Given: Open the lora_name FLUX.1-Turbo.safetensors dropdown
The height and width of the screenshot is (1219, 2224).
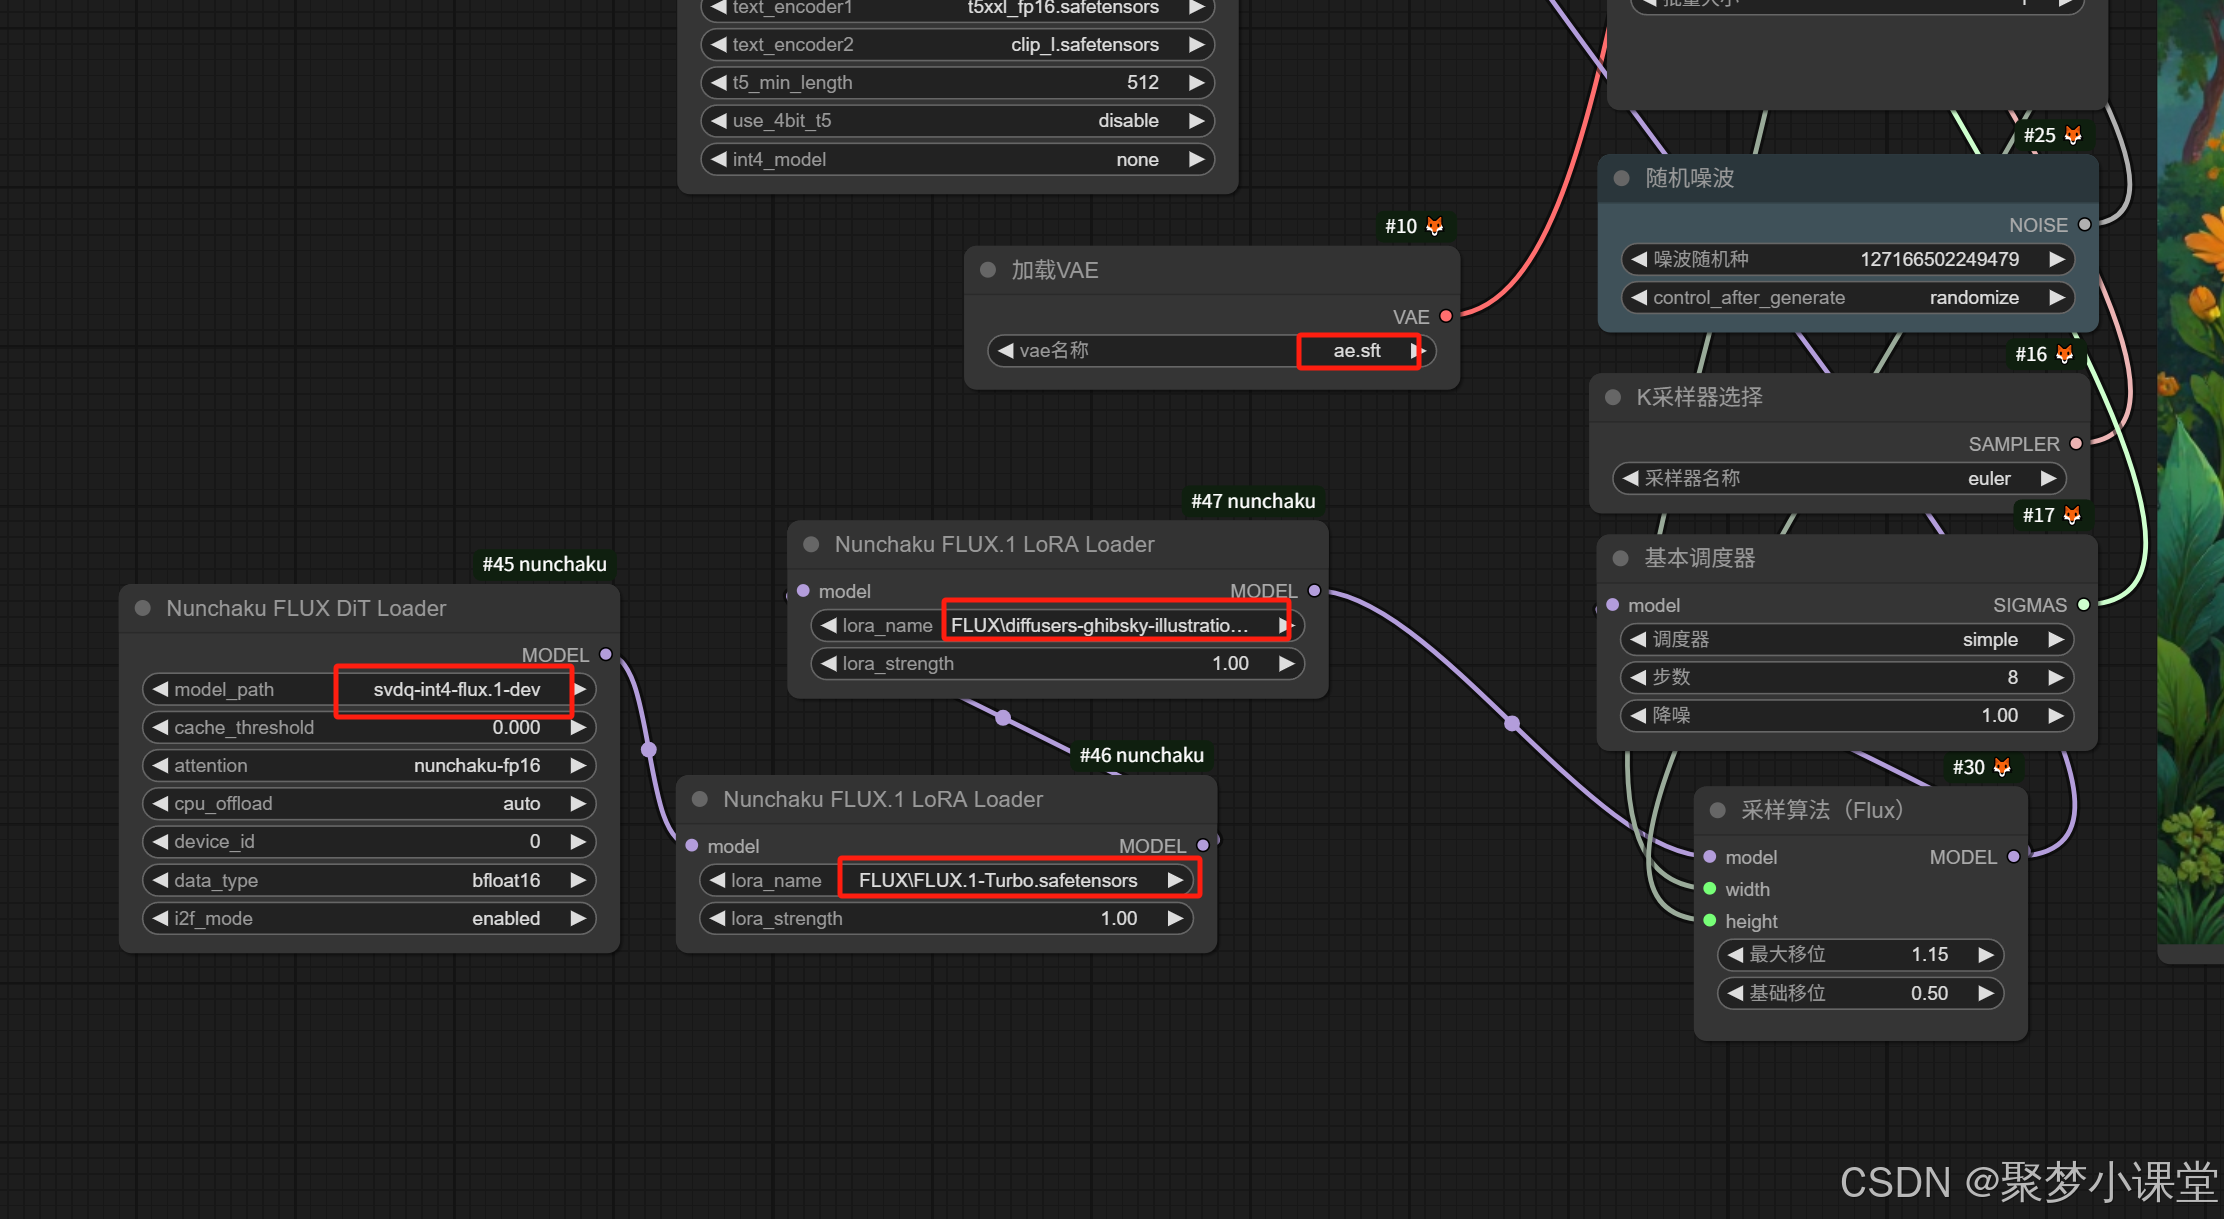Looking at the screenshot, I should coord(997,880).
